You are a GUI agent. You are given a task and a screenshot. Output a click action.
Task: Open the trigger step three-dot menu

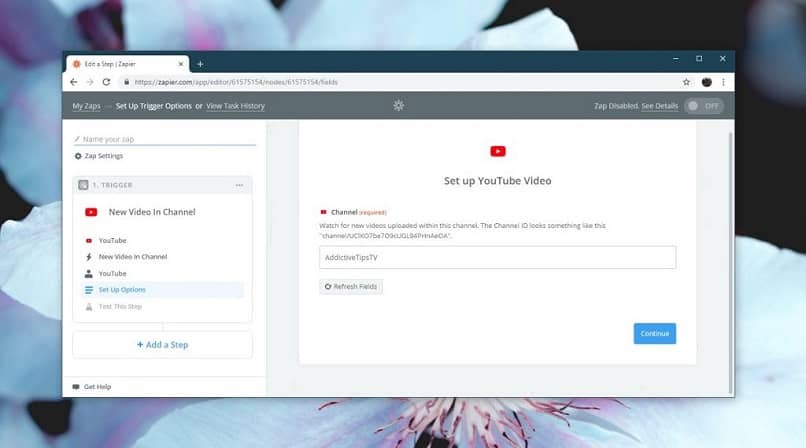coord(240,185)
